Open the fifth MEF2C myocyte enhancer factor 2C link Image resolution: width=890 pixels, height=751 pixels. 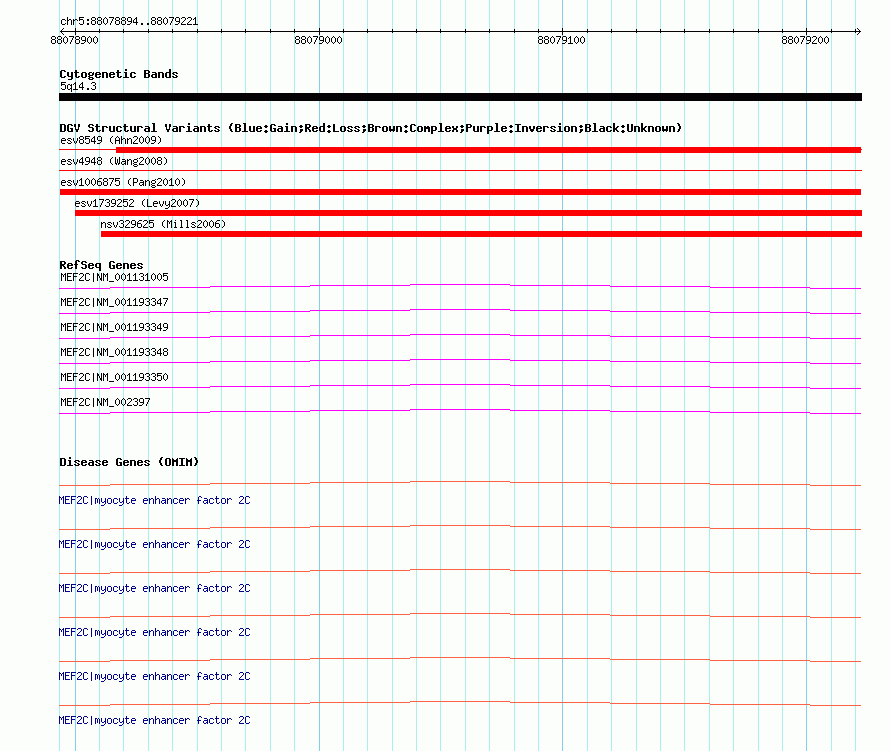pyautogui.click(x=154, y=677)
